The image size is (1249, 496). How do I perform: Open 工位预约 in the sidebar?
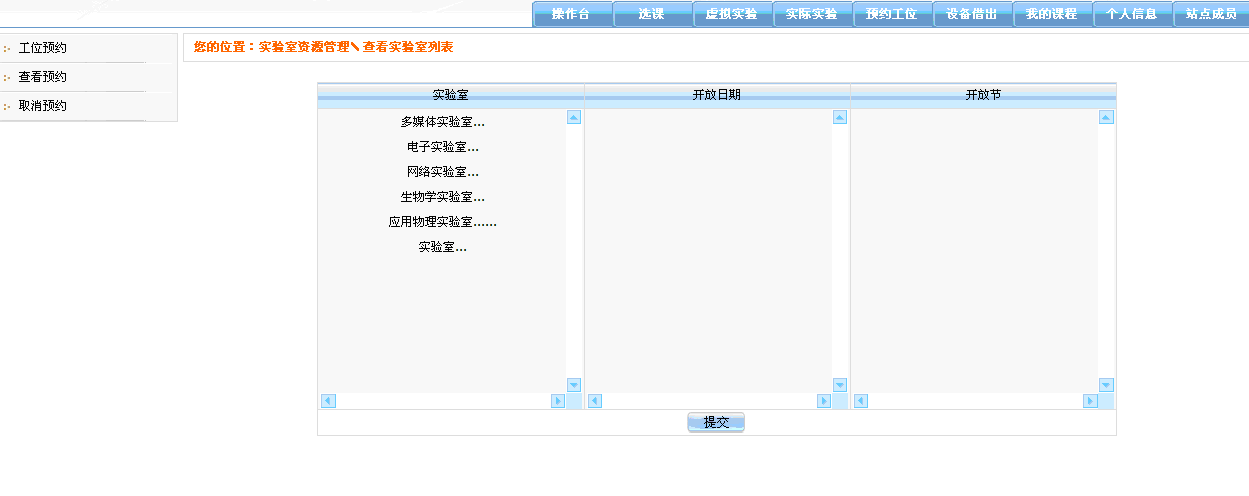43,48
